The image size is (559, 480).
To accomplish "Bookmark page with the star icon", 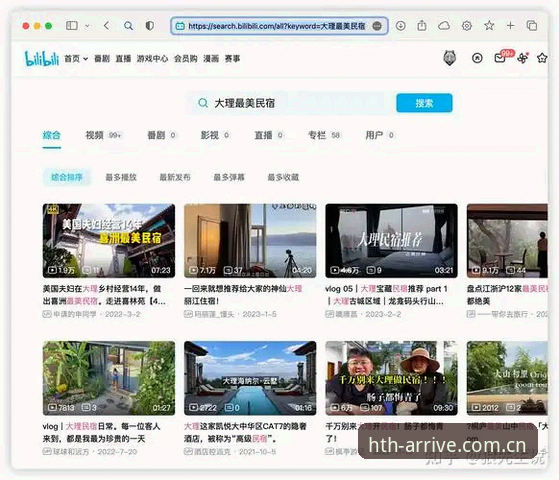I will tap(489, 25).
